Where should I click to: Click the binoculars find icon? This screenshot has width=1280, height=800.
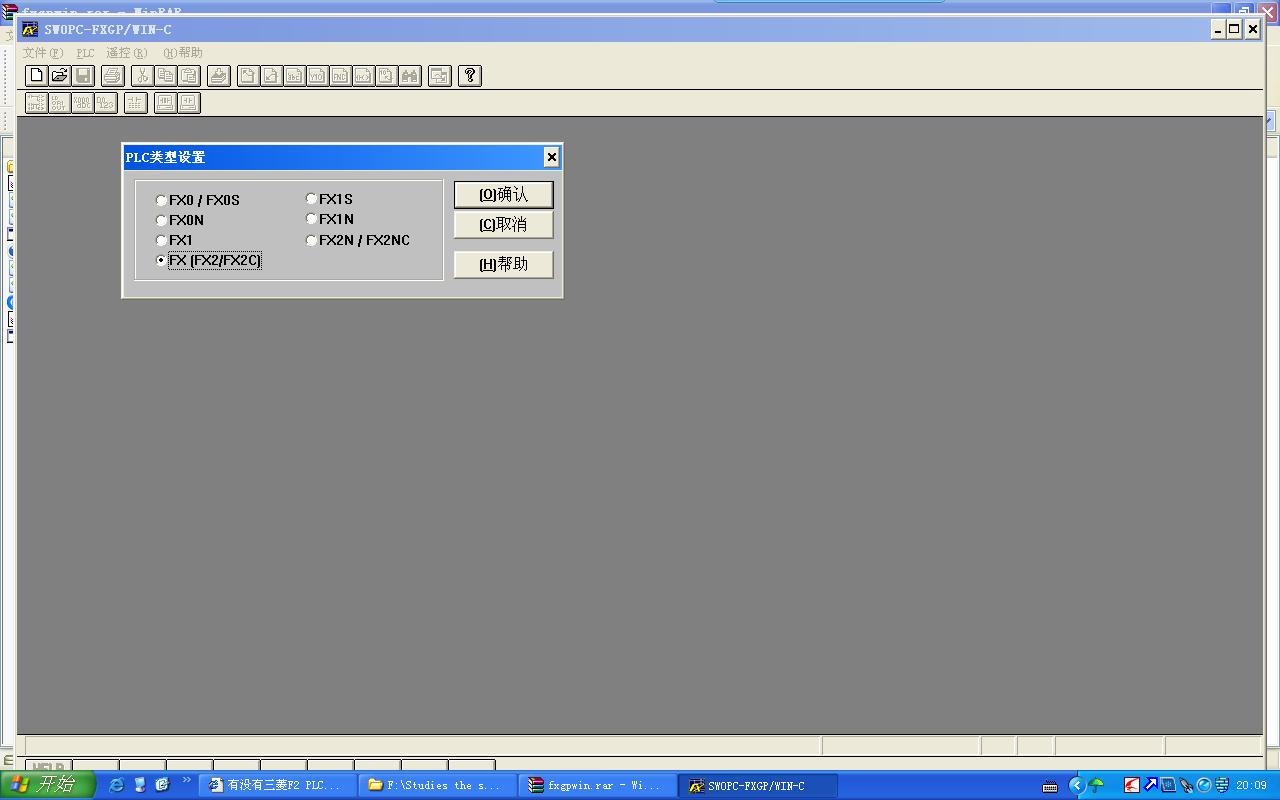click(x=410, y=76)
